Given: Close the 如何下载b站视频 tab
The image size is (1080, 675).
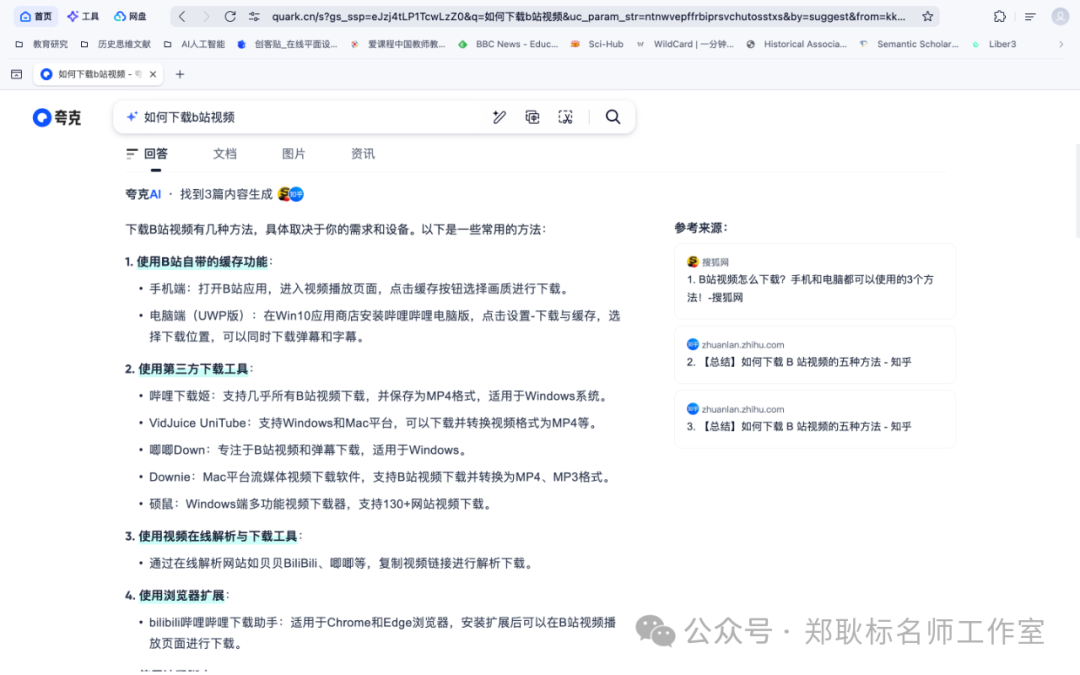Looking at the screenshot, I should click(x=153, y=74).
